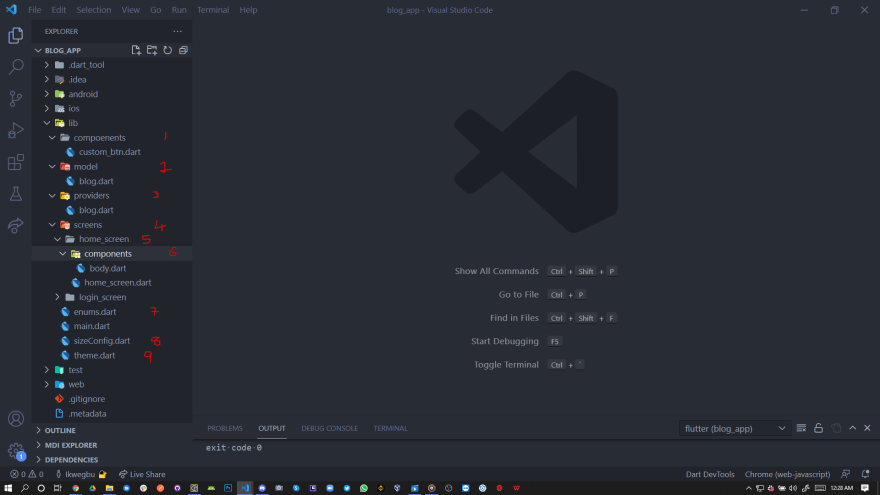Image resolution: width=880 pixels, height=495 pixels.
Task: Open the Live Share activity bar icon
Action: click(16, 226)
